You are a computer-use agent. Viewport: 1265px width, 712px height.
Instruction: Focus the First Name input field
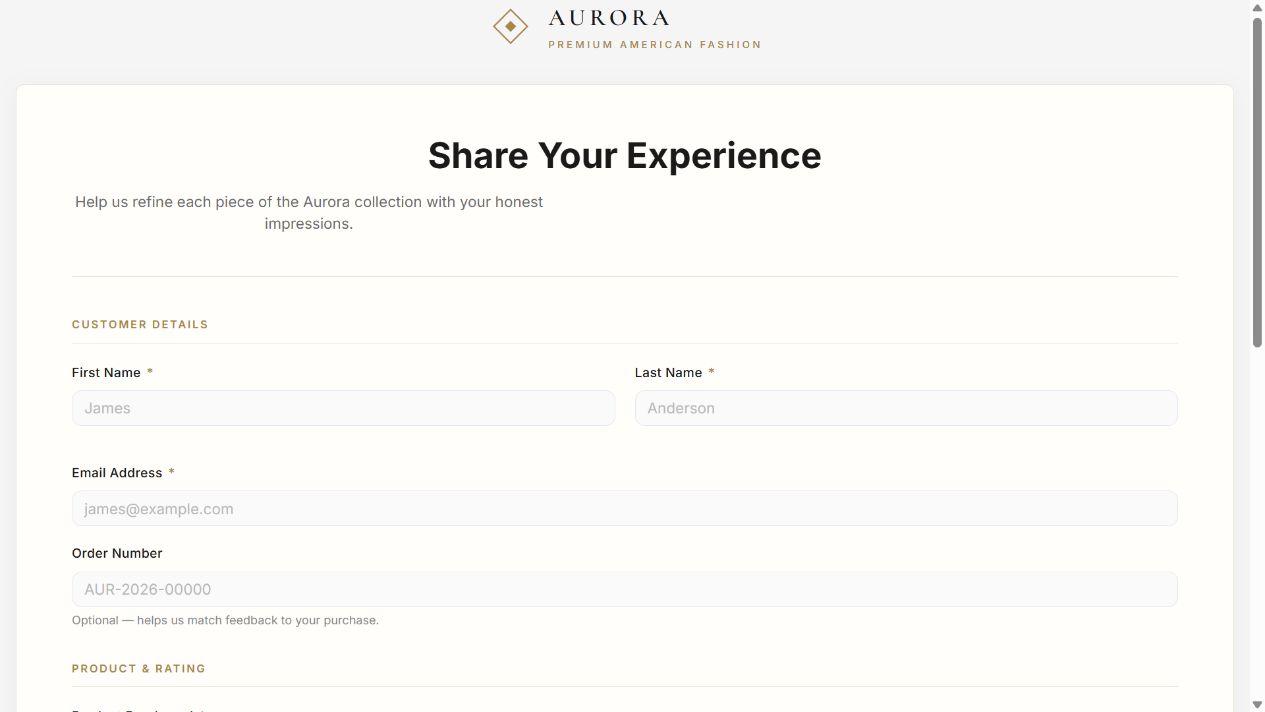(x=343, y=408)
